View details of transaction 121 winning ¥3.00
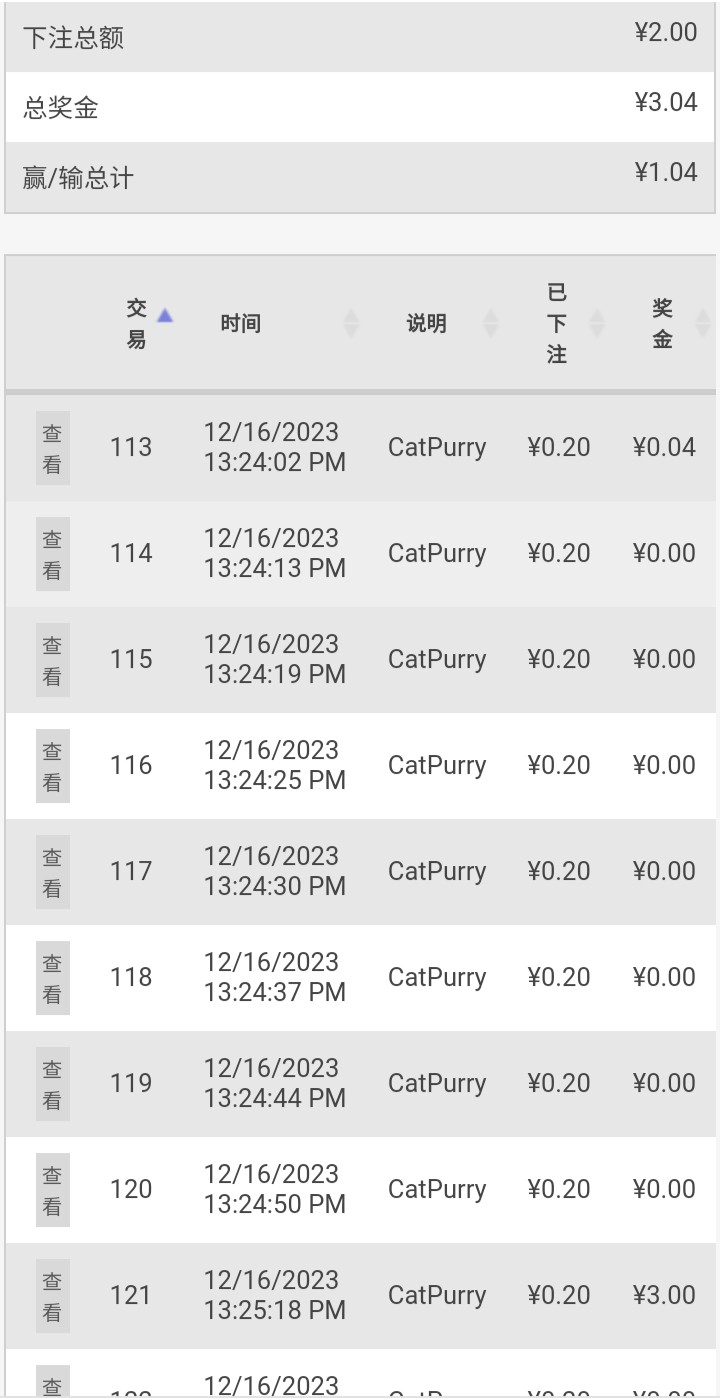The width and height of the screenshot is (720, 1398). coord(53,1296)
